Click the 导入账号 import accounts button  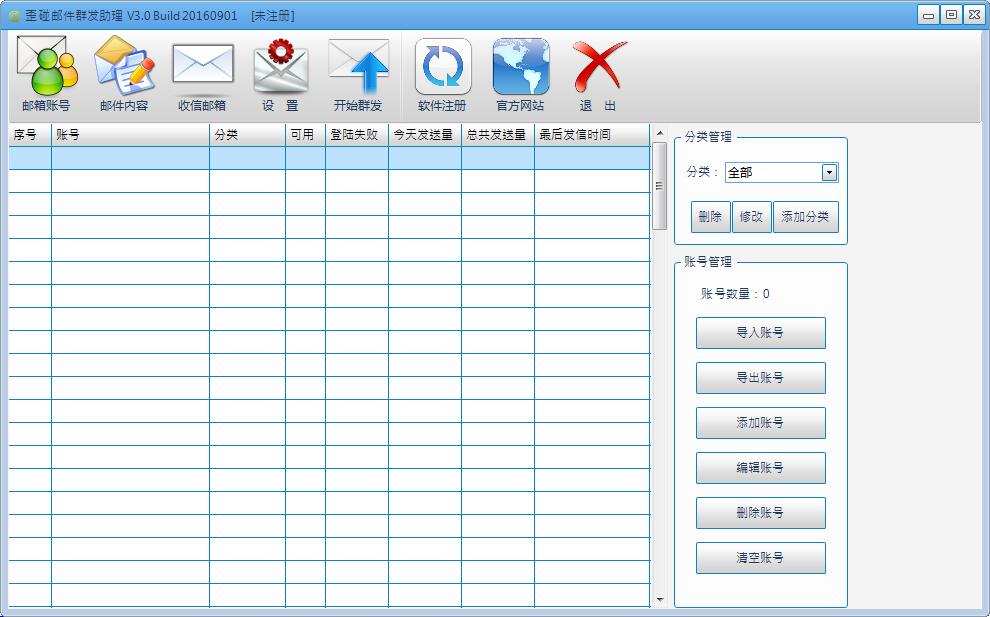click(760, 333)
